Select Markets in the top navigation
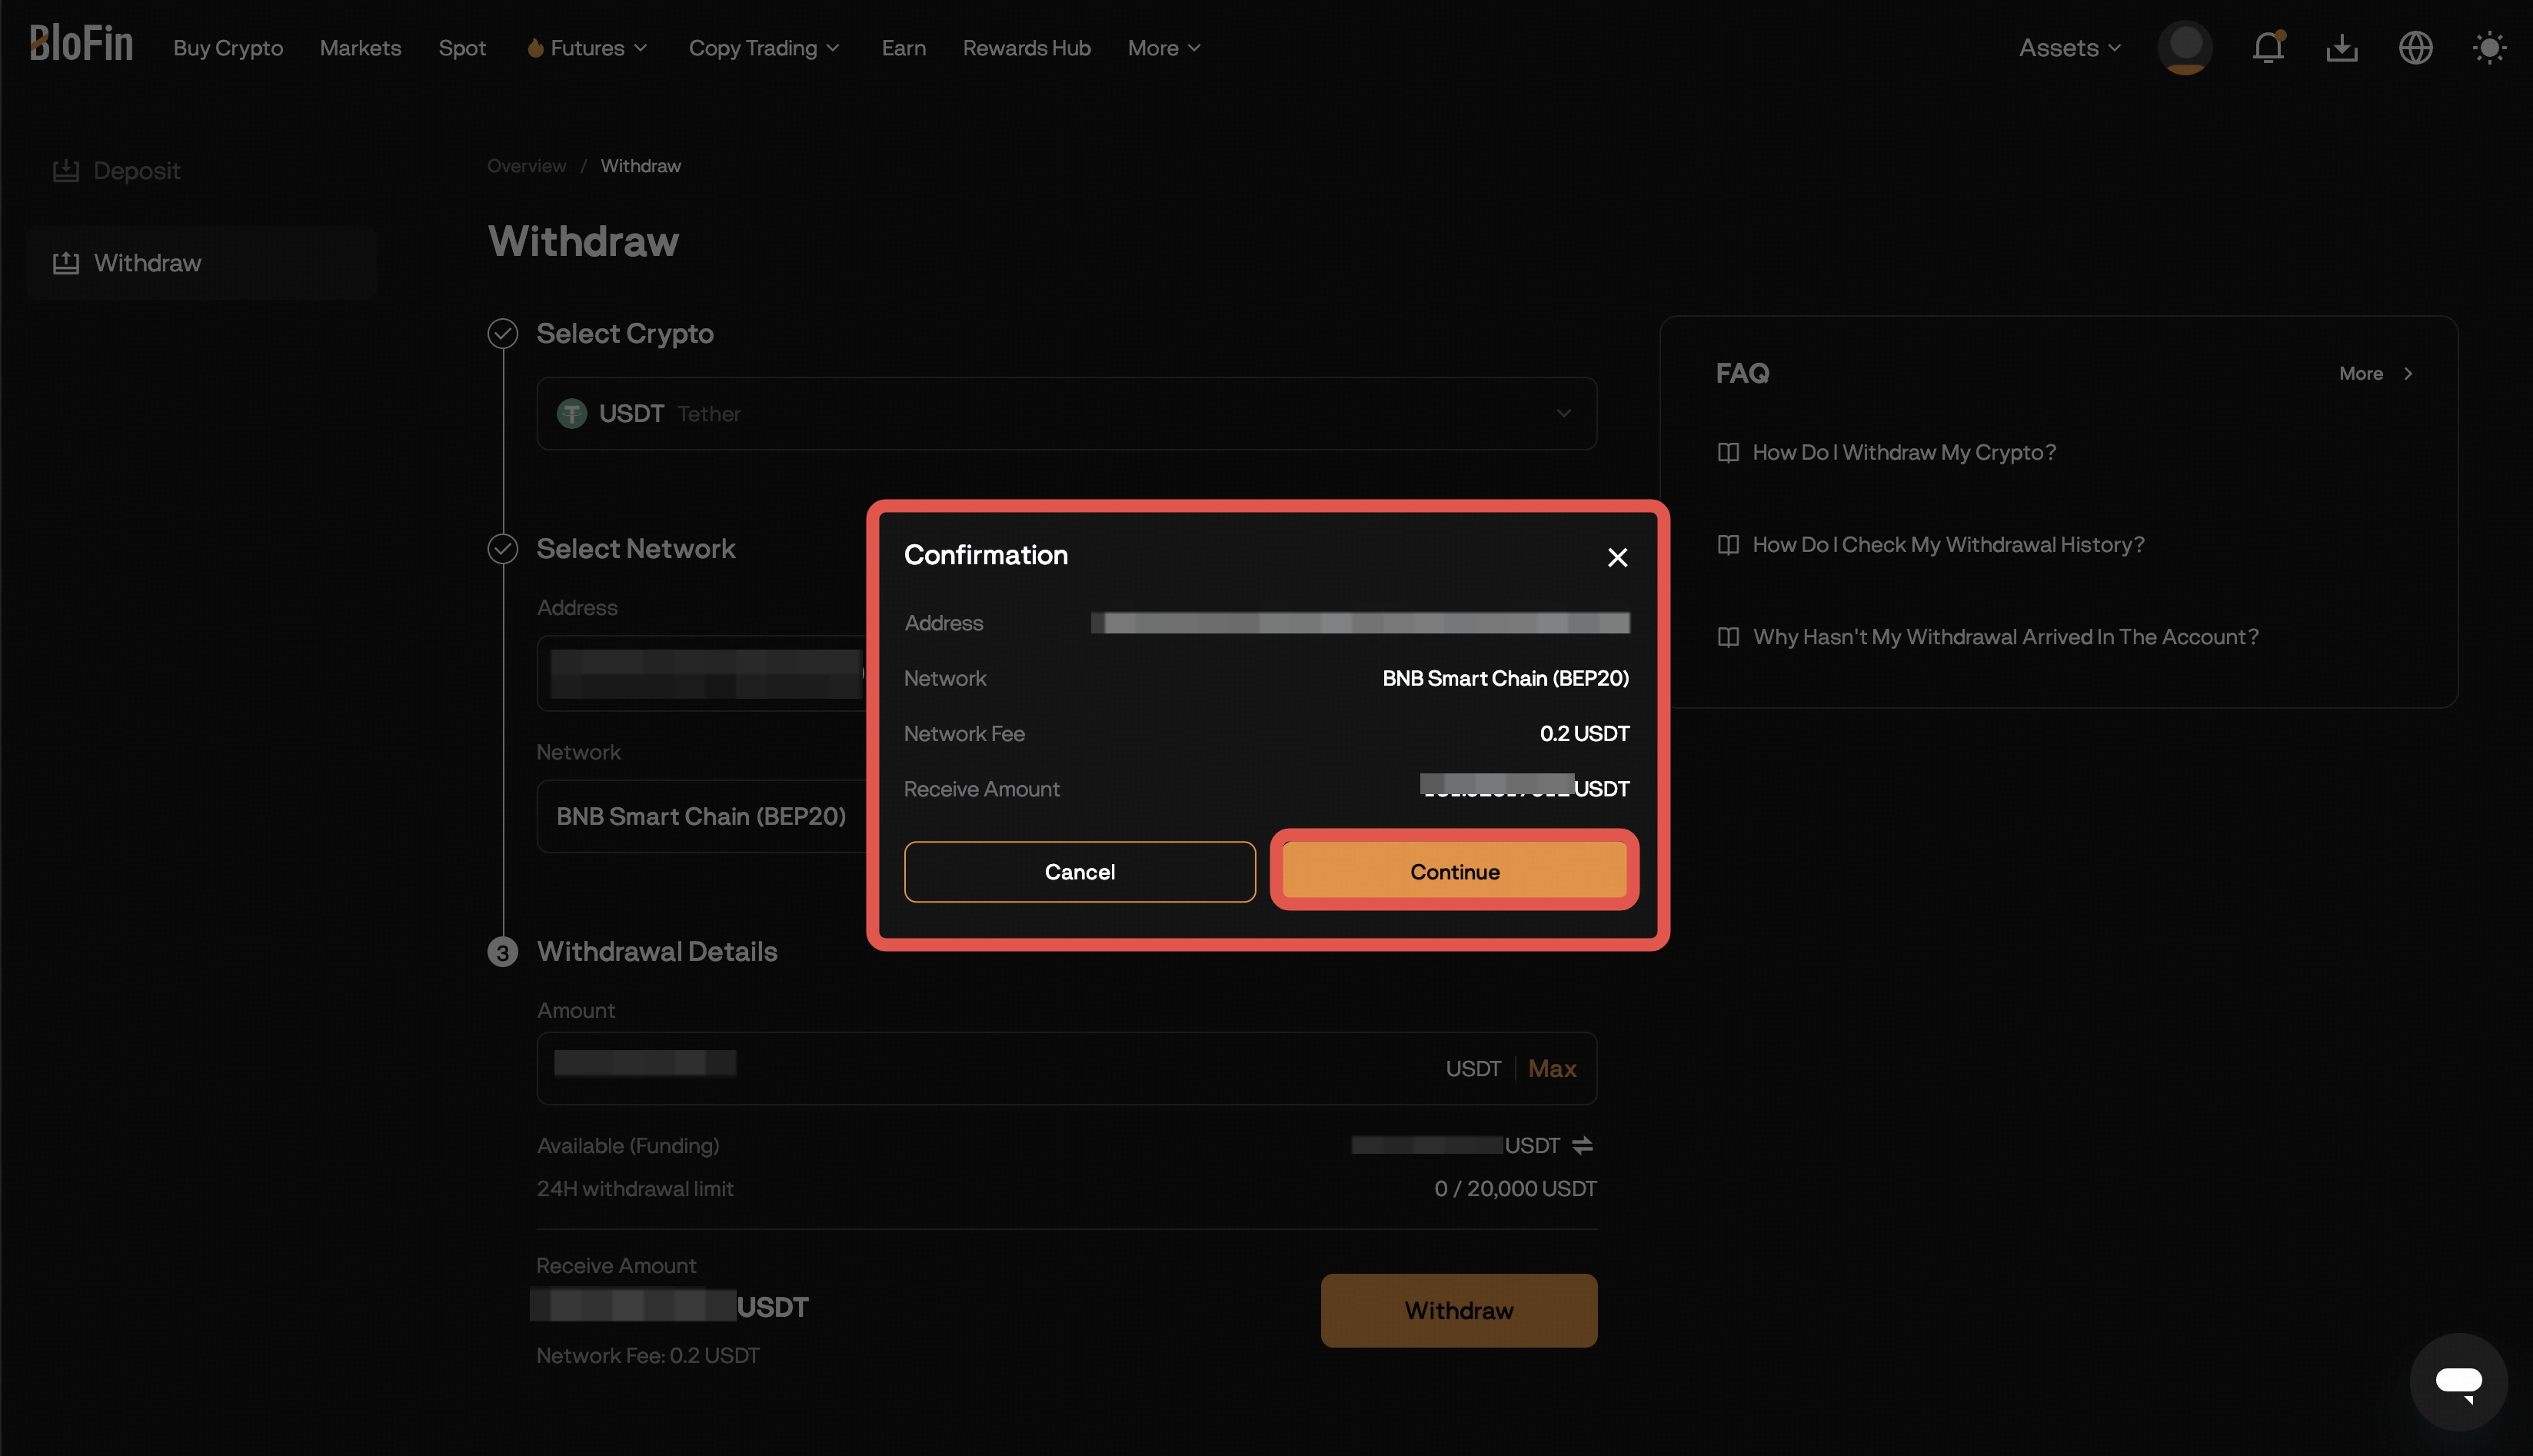2533x1456 pixels. [x=360, y=47]
